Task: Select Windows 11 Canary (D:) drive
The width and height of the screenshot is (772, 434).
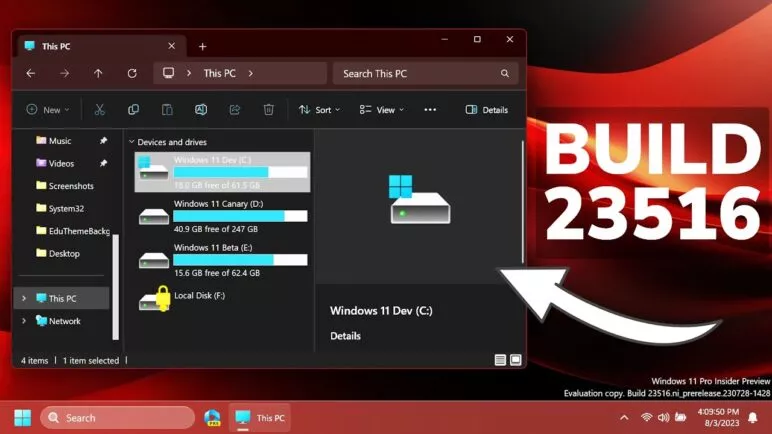Action: pos(222,216)
